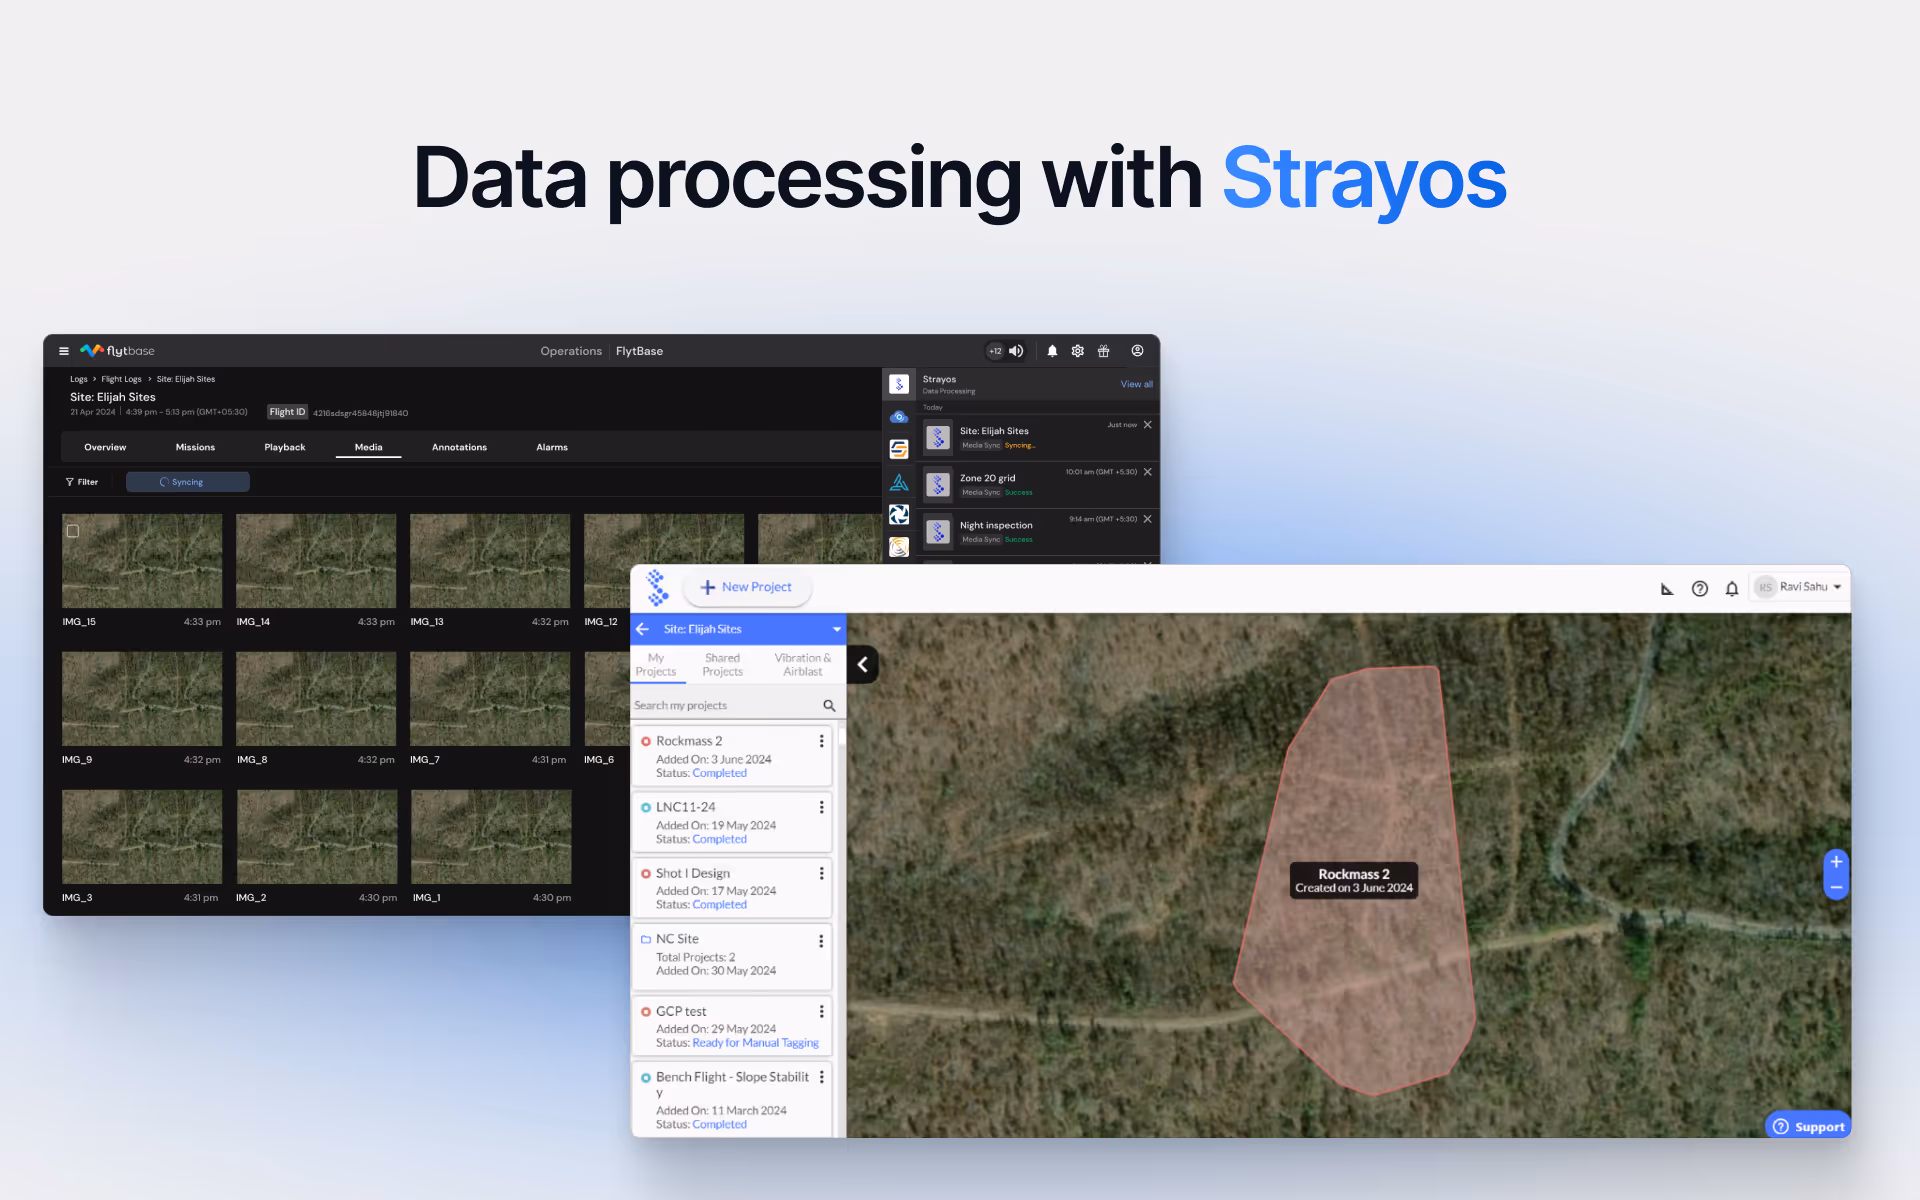This screenshot has height=1200, width=1920.
Task: Open options menu for Rockmass 2 project
Action: [821, 741]
